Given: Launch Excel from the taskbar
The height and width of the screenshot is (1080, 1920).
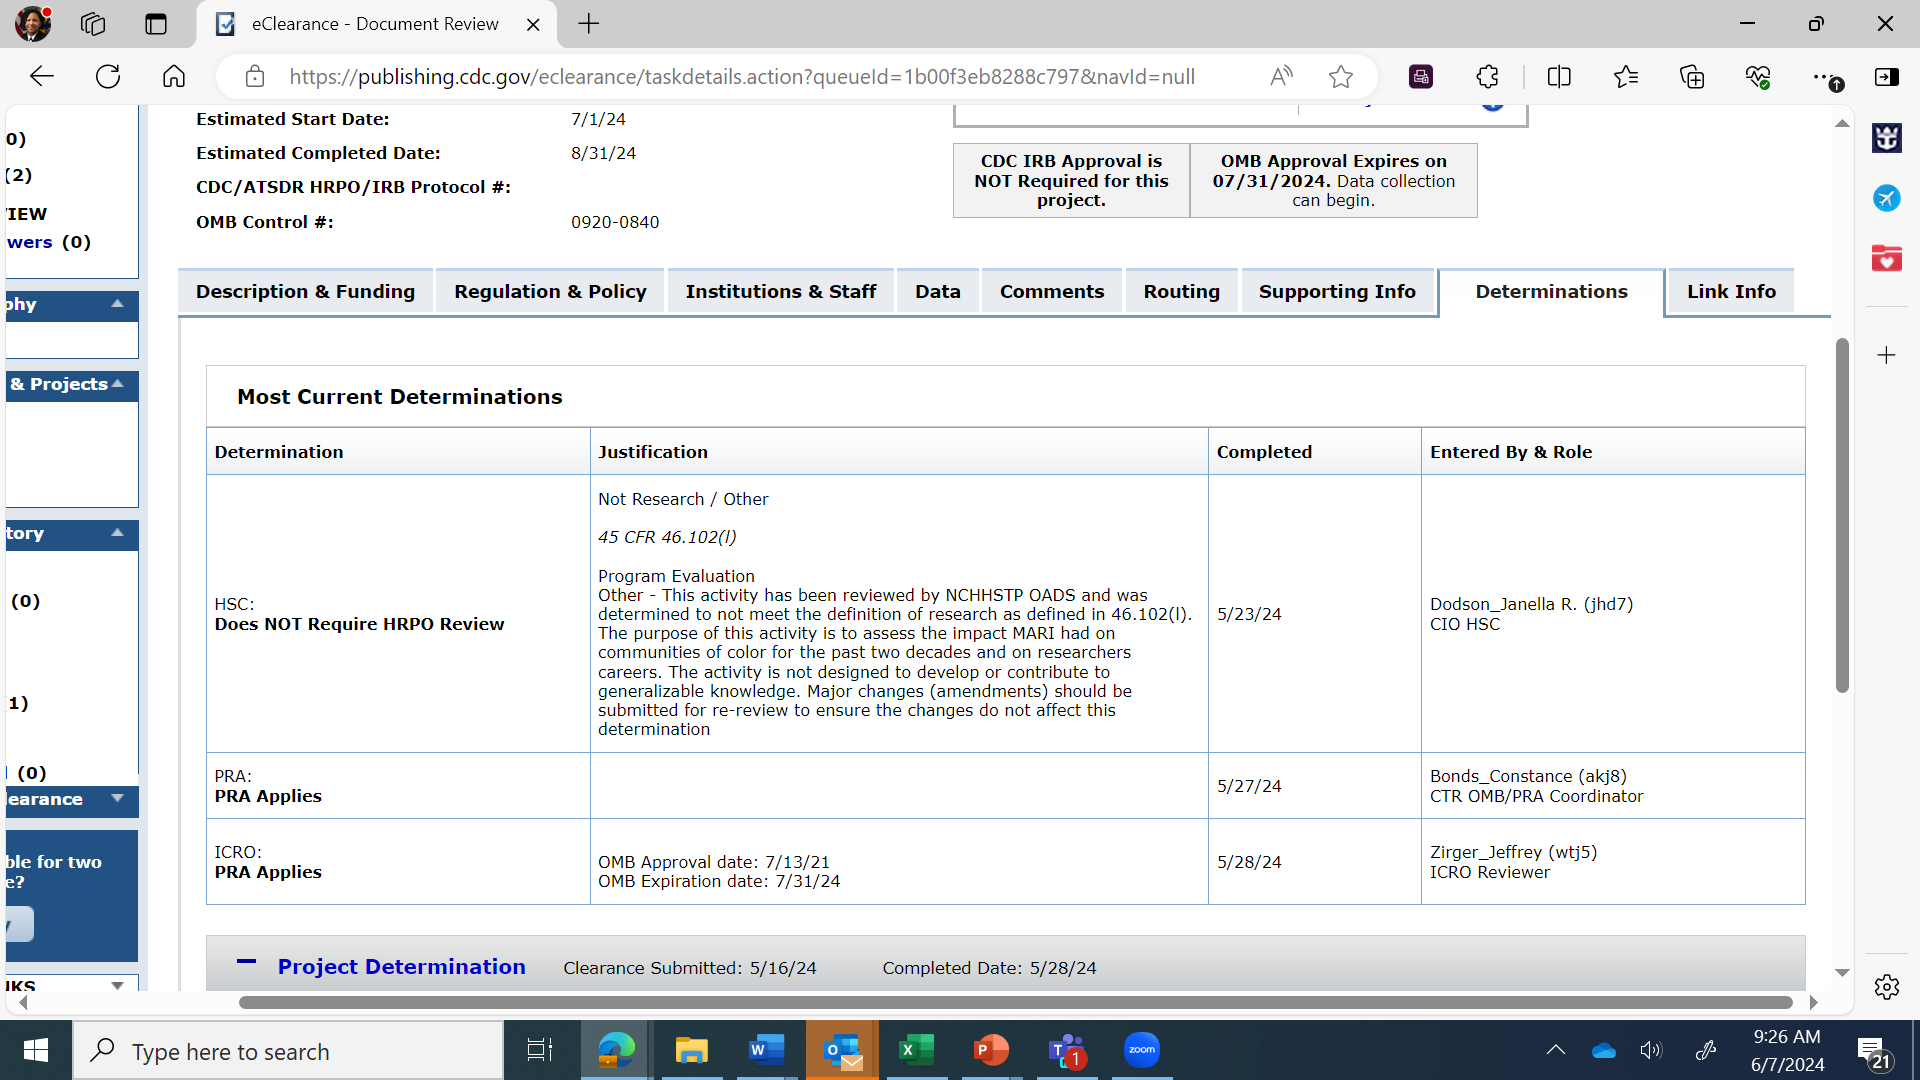Looking at the screenshot, I should (916, 1050).
